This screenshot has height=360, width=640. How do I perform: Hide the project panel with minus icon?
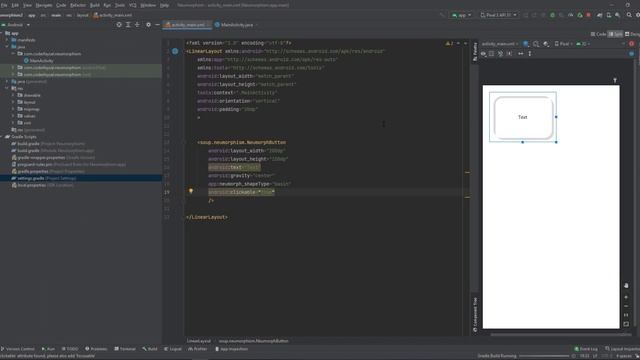click(157, 25)
